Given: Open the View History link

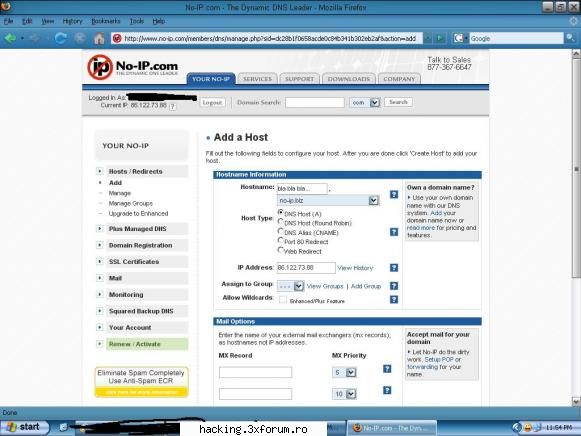Looking at the screenshot, I should (355, 268).
